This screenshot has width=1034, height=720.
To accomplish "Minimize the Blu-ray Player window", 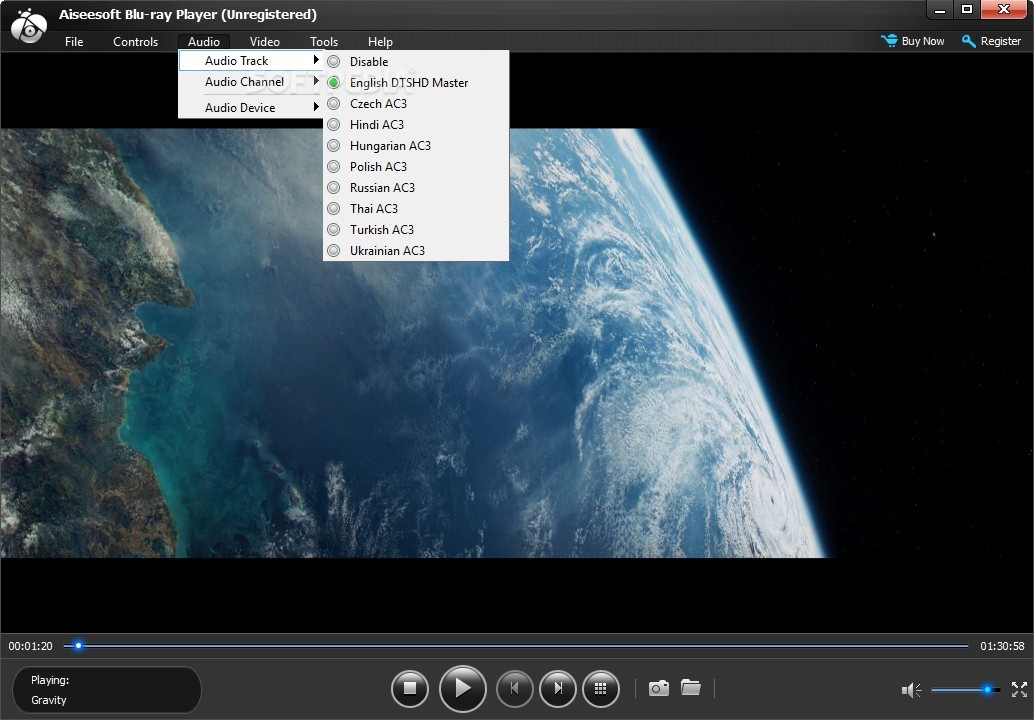I will pyautogui.click(x=940, y=10).
